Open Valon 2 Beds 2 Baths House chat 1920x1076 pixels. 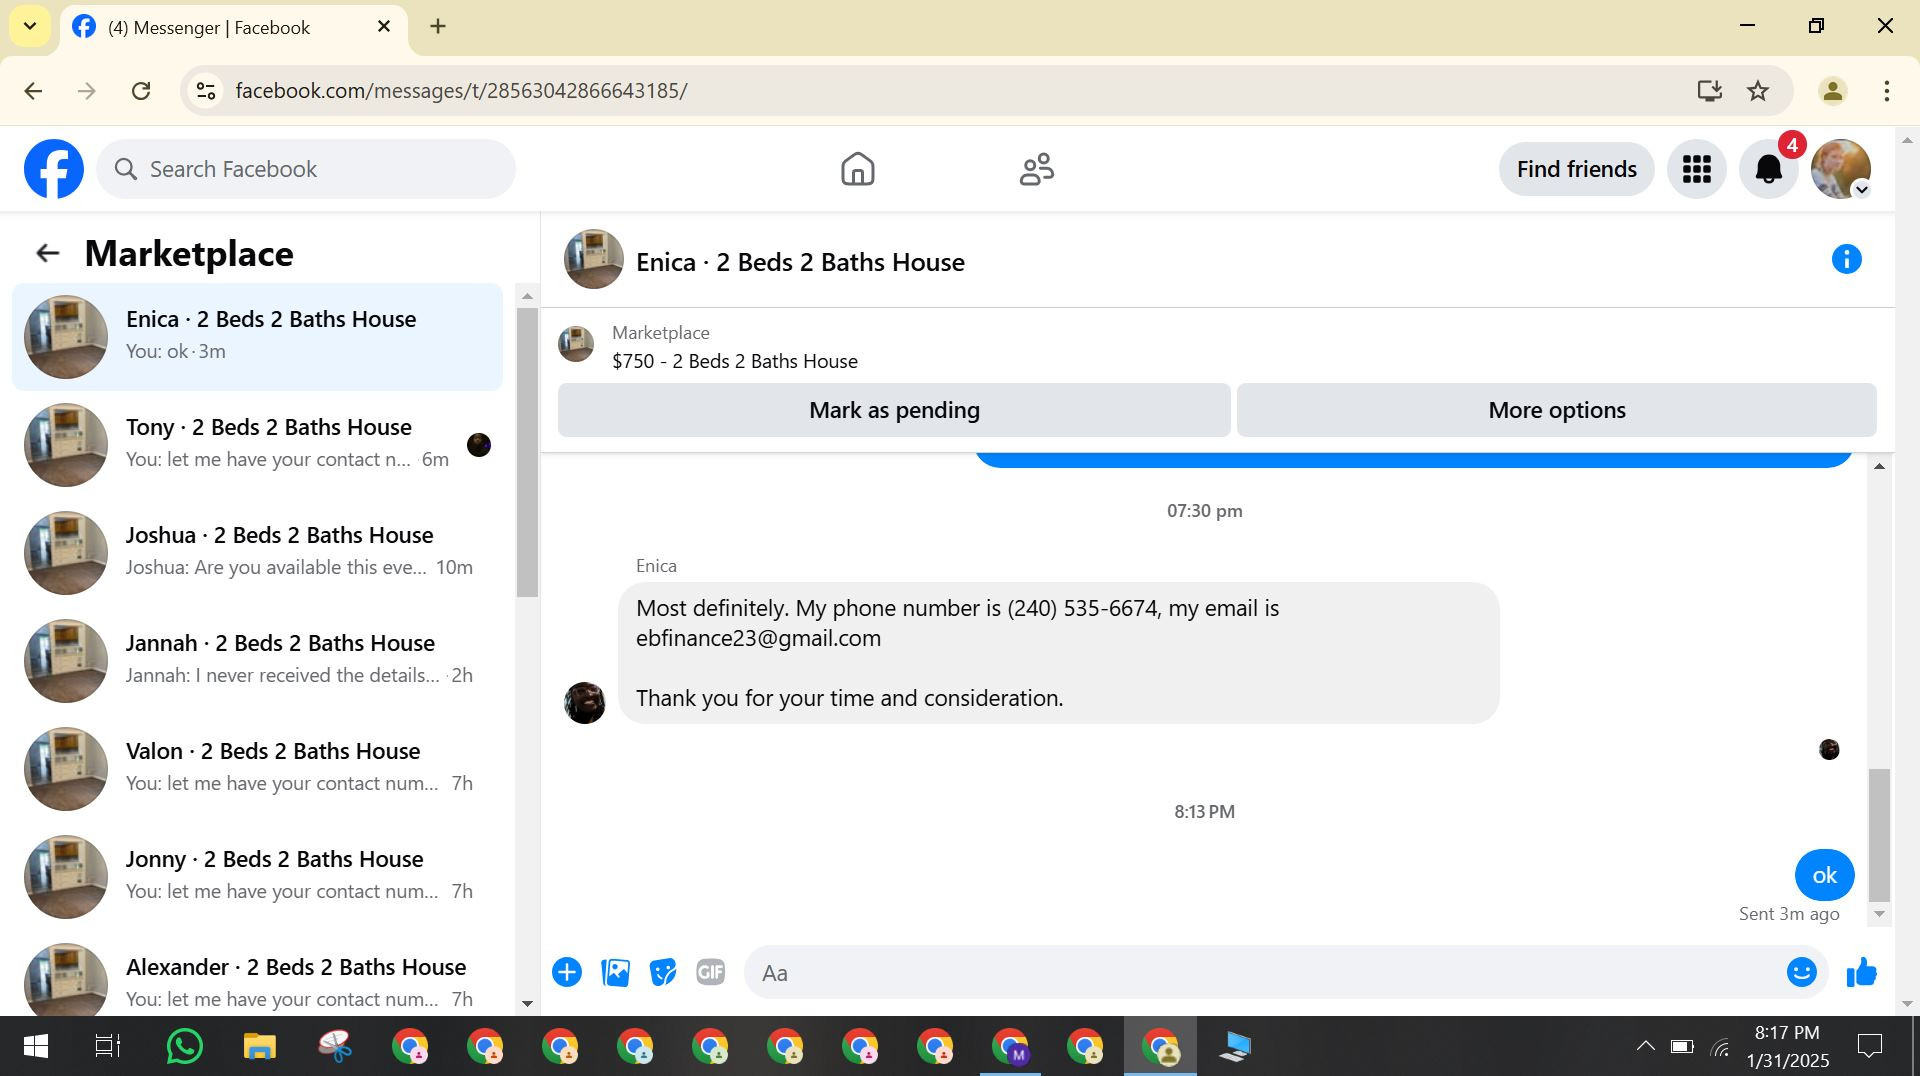tap(257, 769)
